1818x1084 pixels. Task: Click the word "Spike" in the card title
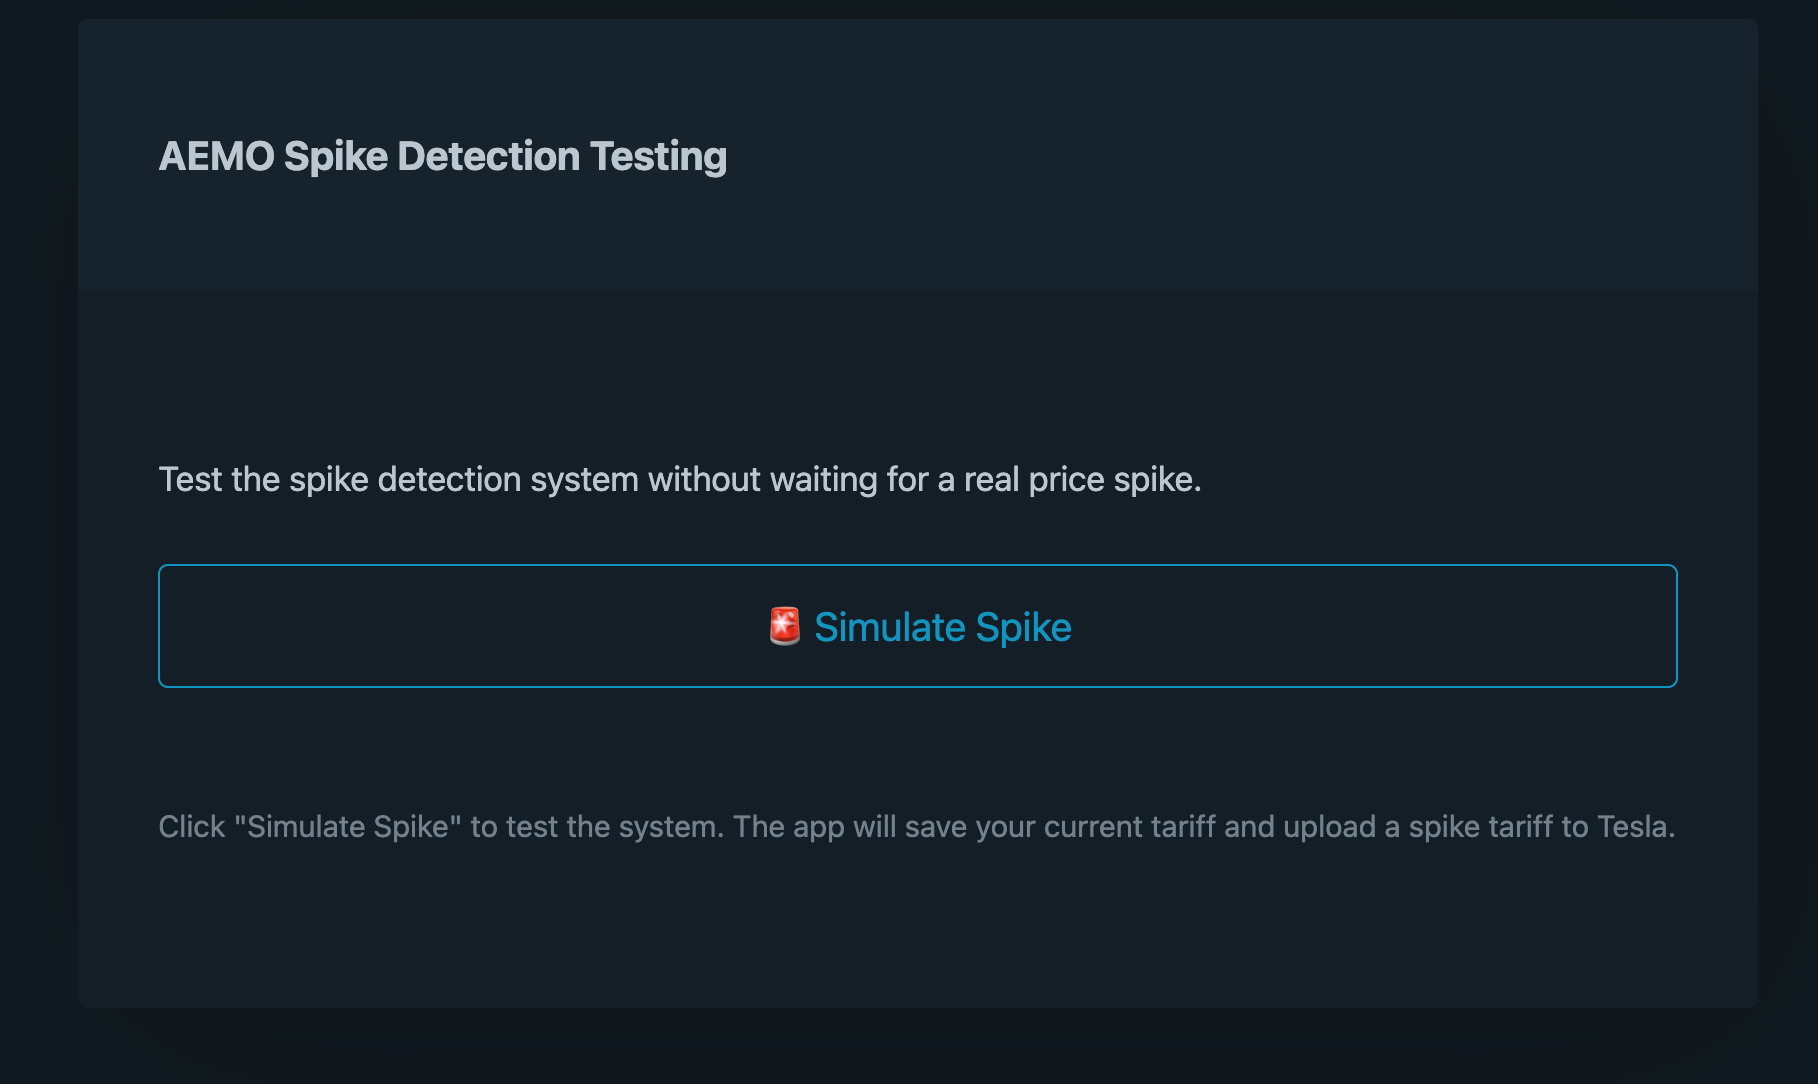tap(335, 156)
